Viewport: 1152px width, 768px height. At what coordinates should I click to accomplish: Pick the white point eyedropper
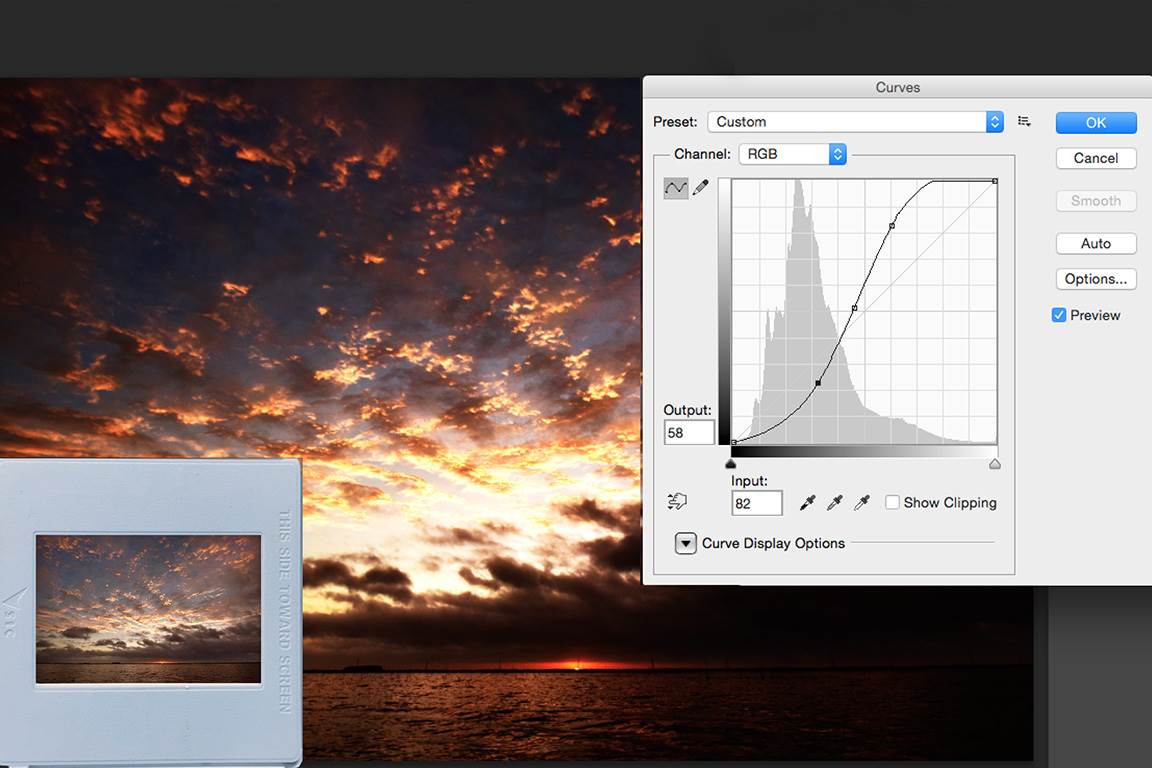[861, 503]
